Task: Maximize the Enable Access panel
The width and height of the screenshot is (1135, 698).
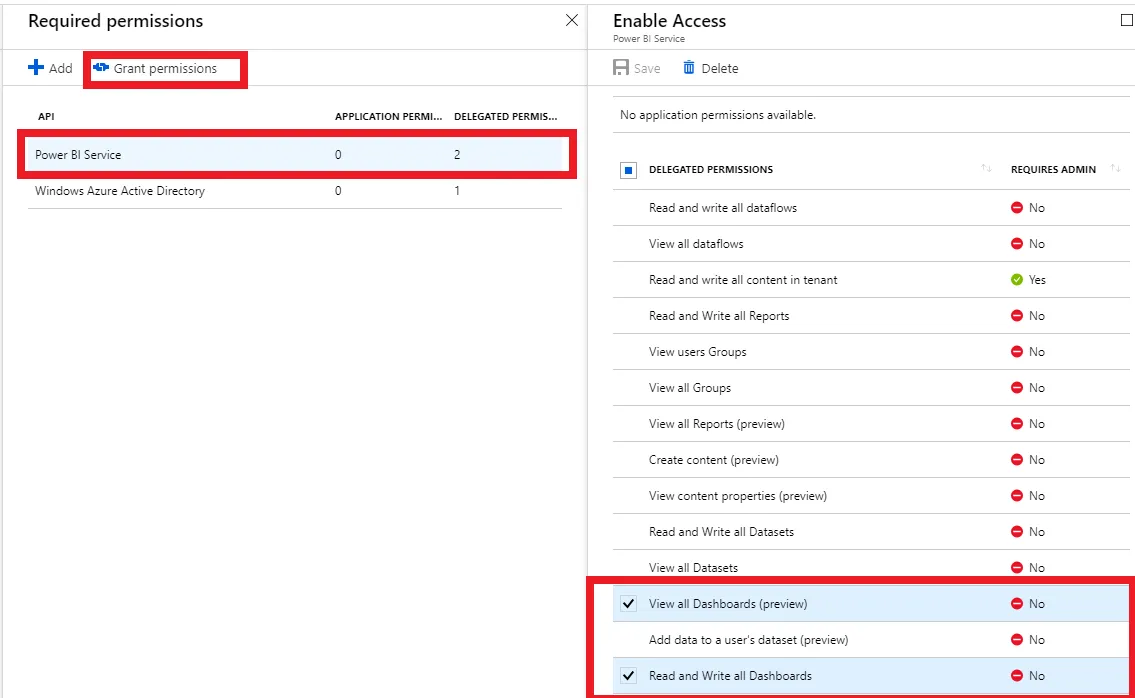Action: pos(1127,20)
